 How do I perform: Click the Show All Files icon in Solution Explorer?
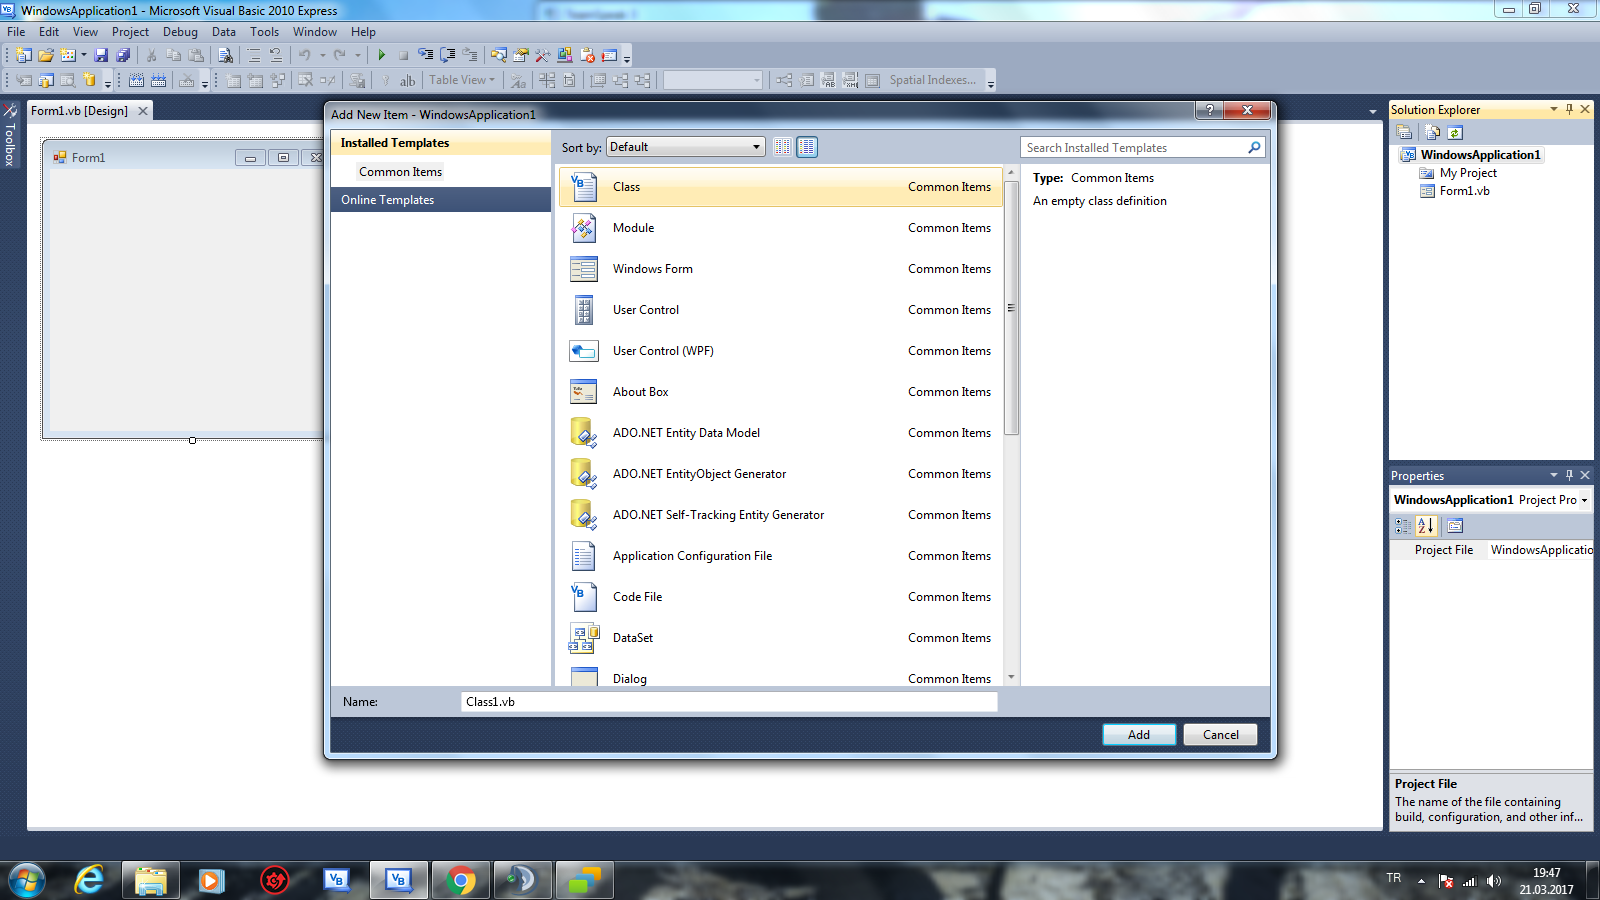pos(1433,133)
